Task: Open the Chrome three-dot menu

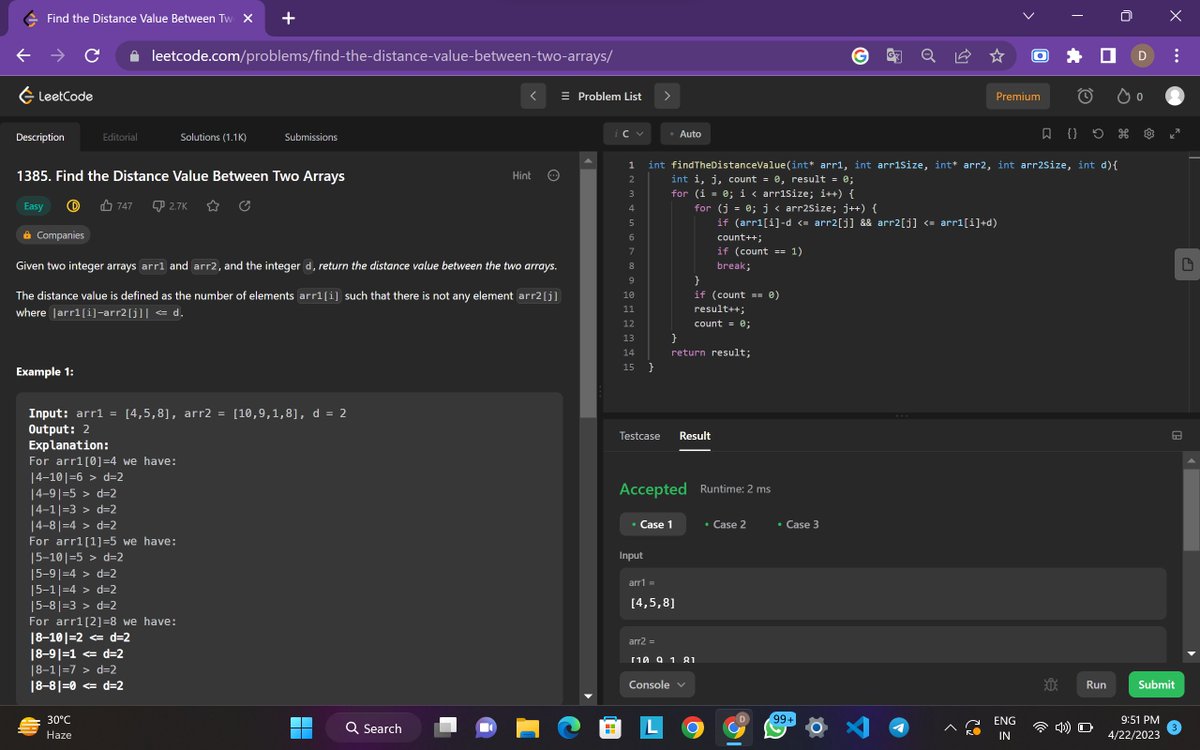Action: tap(1176, 56)
